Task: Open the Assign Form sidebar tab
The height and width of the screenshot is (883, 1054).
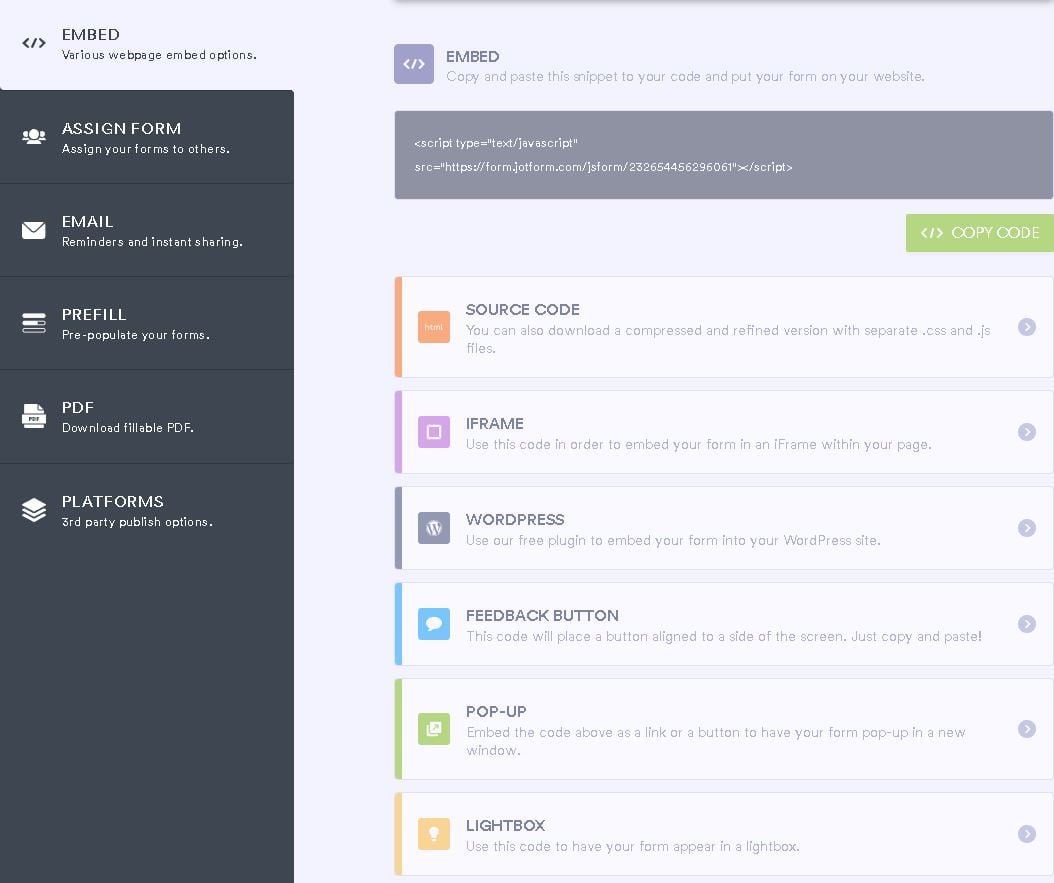Action: click(x=147, y=137)
